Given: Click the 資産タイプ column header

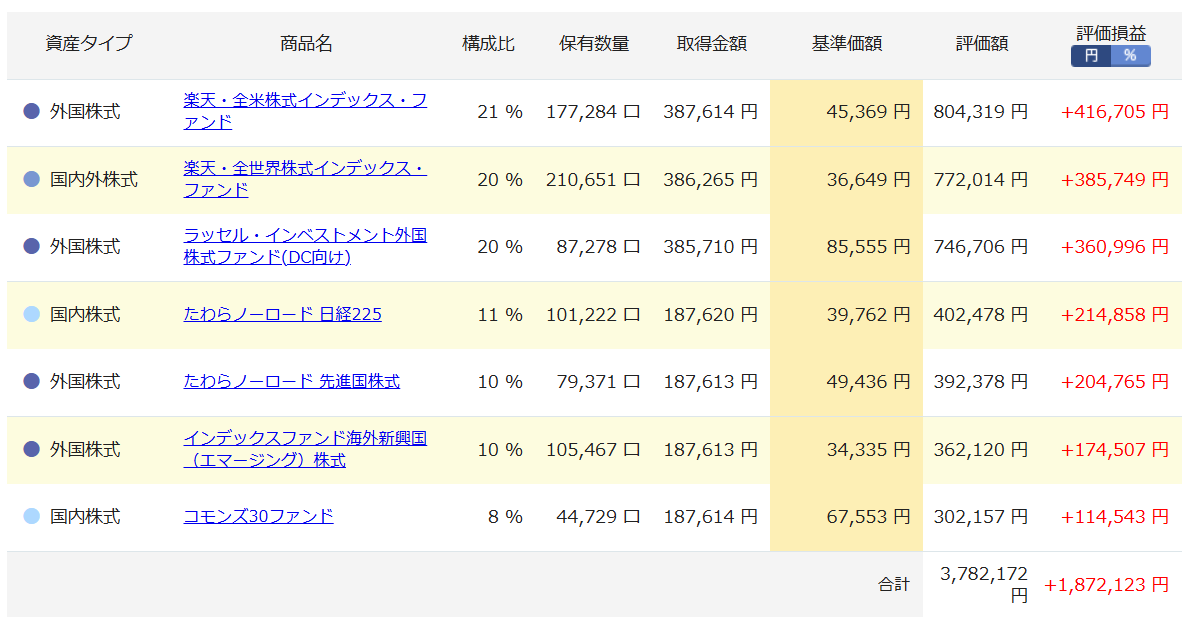Looking at the screenshot, I should 89,43.
